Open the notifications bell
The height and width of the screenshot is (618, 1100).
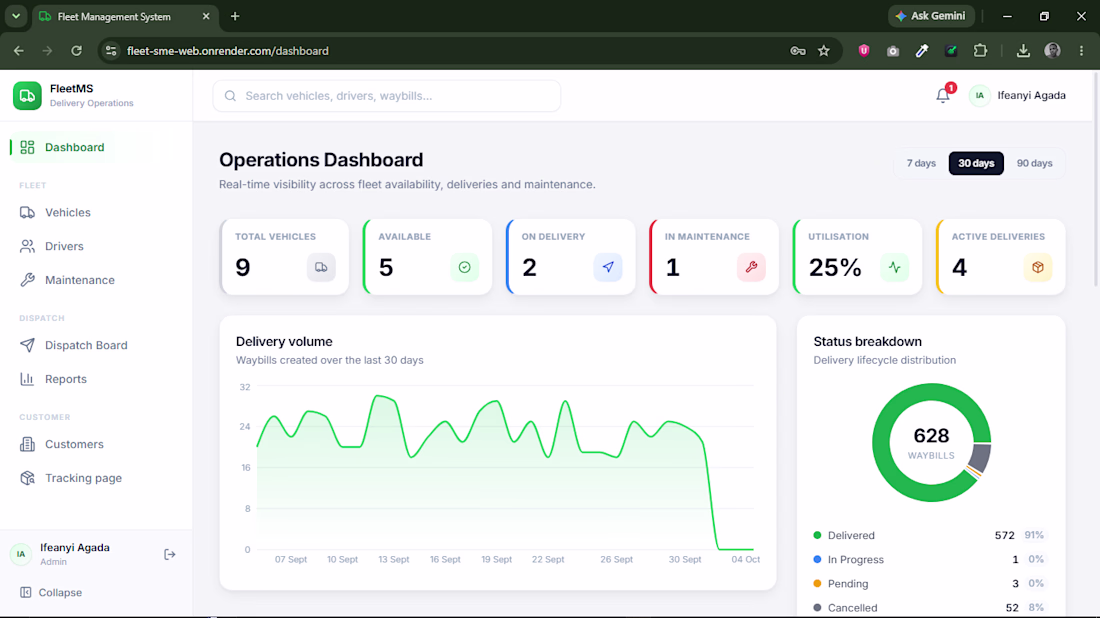(x=943, y=95)
